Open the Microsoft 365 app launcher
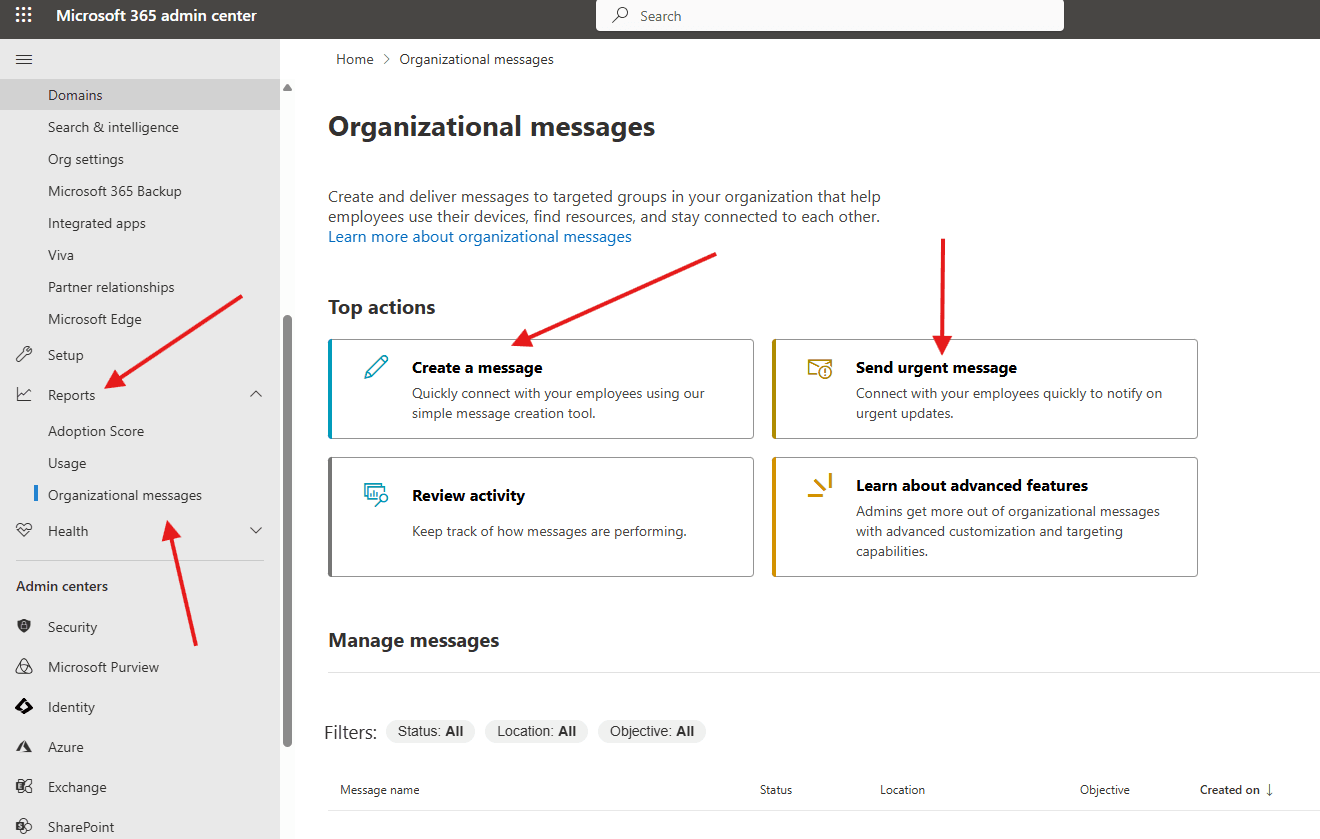Image resolution: width=1320 pixels, height=839 pixels. coord(23,15)
